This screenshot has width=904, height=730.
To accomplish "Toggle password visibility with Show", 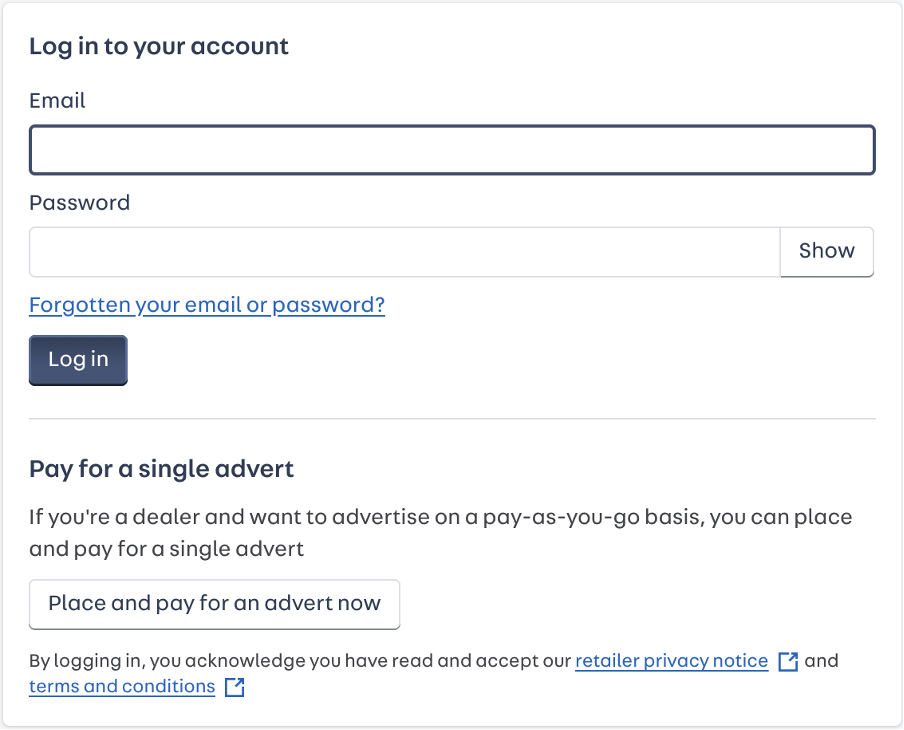I will 827,251.
